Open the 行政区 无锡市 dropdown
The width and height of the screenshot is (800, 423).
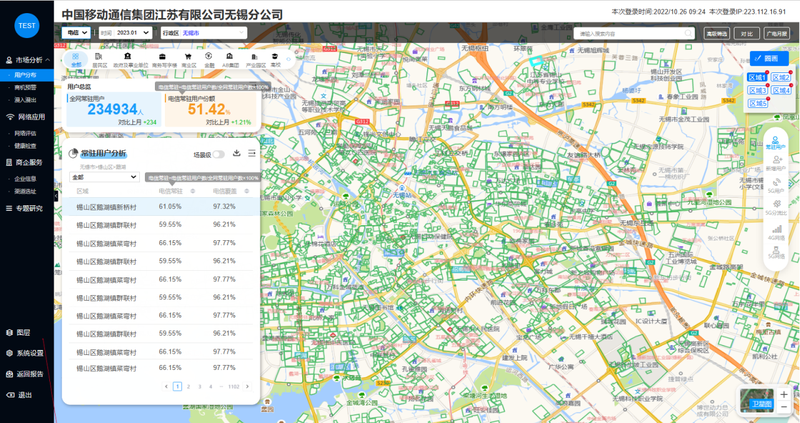tap(204, 33)
